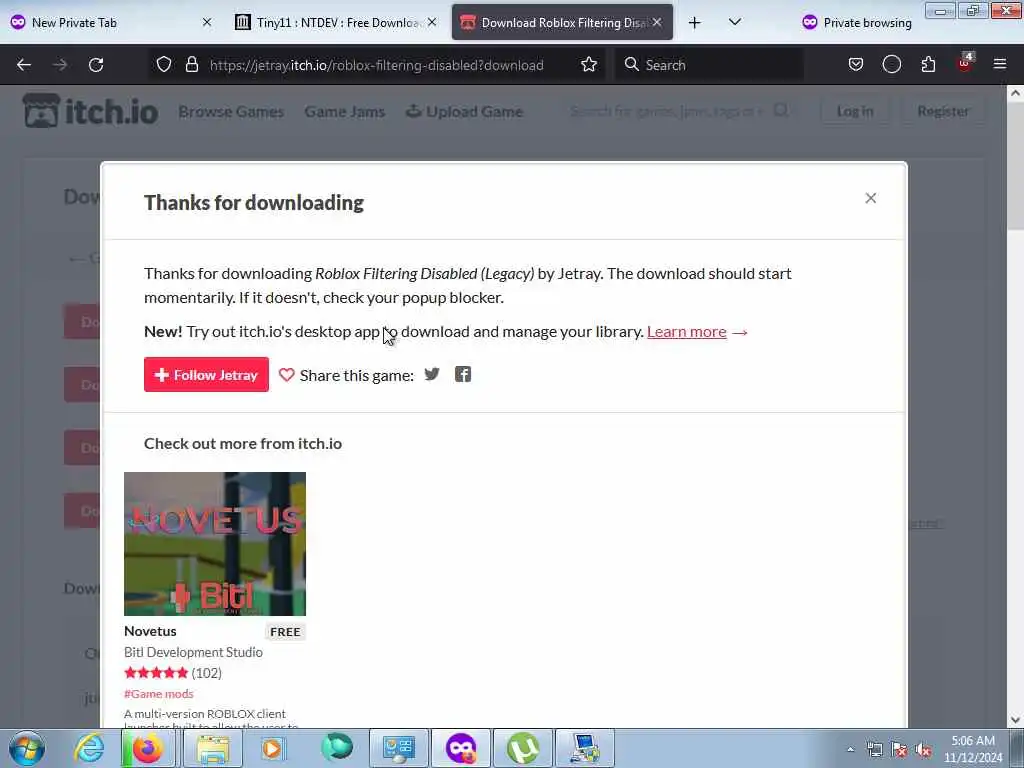Close the New Private Tab
This screenshot has width=1024, height=768.
(x=206, y=23)
